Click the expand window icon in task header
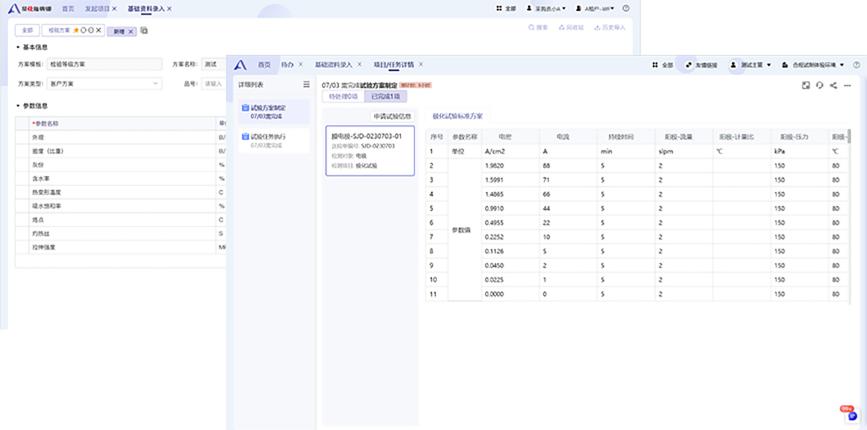The image size is (867, 430). tap(806, 85)
